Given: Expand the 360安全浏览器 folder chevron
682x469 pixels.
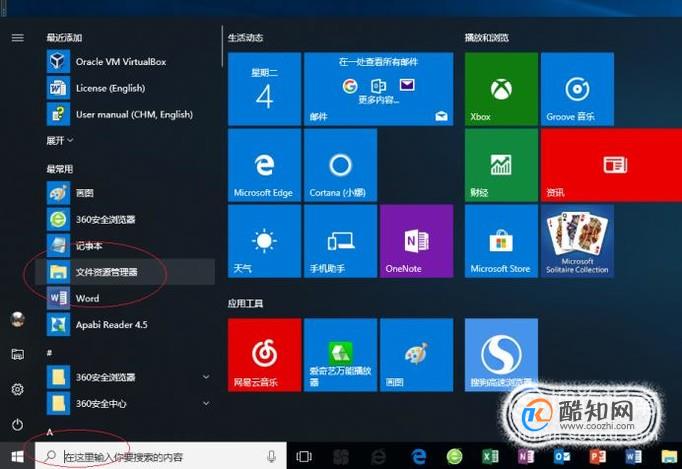Looking at the screenshot, I should point(206,377).
